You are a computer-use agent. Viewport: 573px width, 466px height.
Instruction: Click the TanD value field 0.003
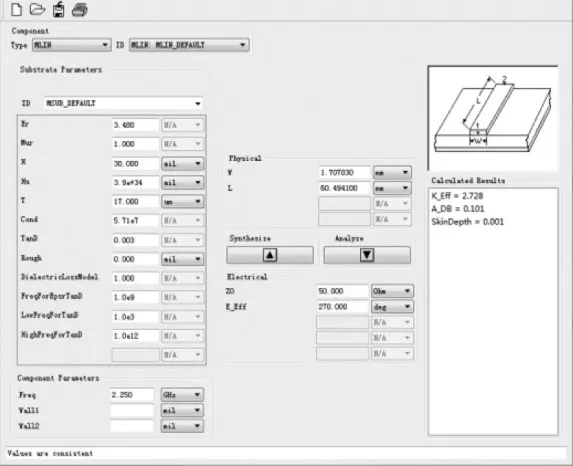(x=136, y=240)
